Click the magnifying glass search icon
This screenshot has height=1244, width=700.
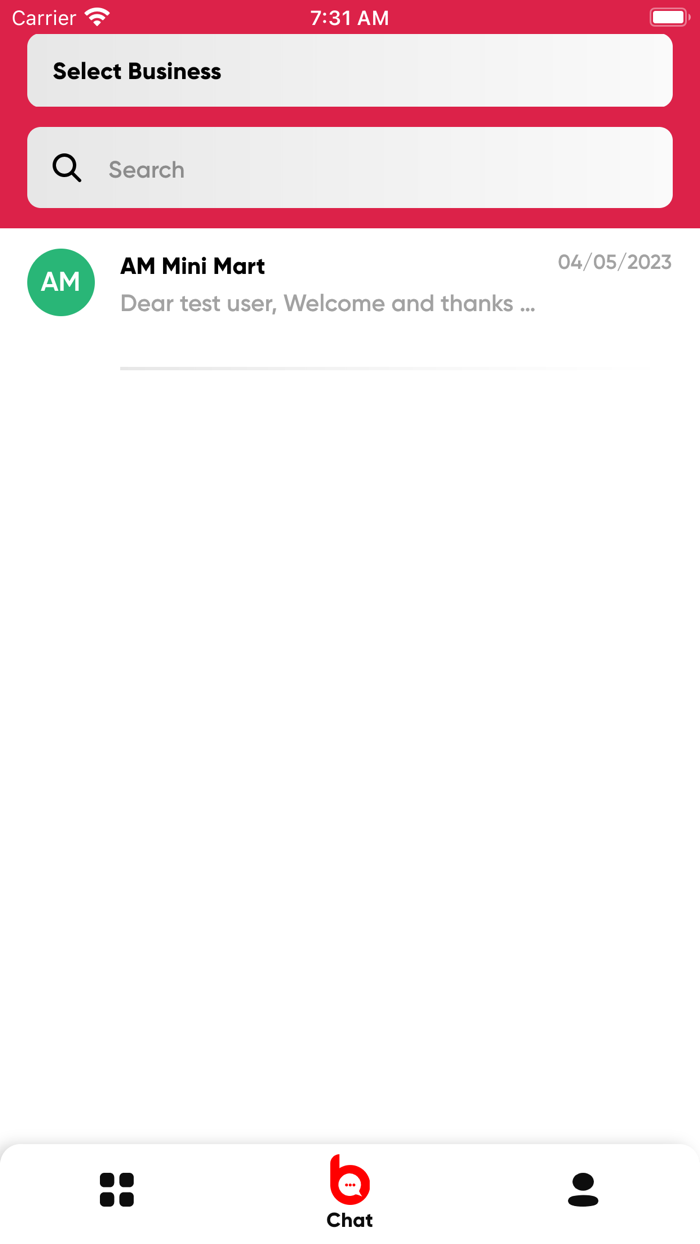(x=67, y=168)
